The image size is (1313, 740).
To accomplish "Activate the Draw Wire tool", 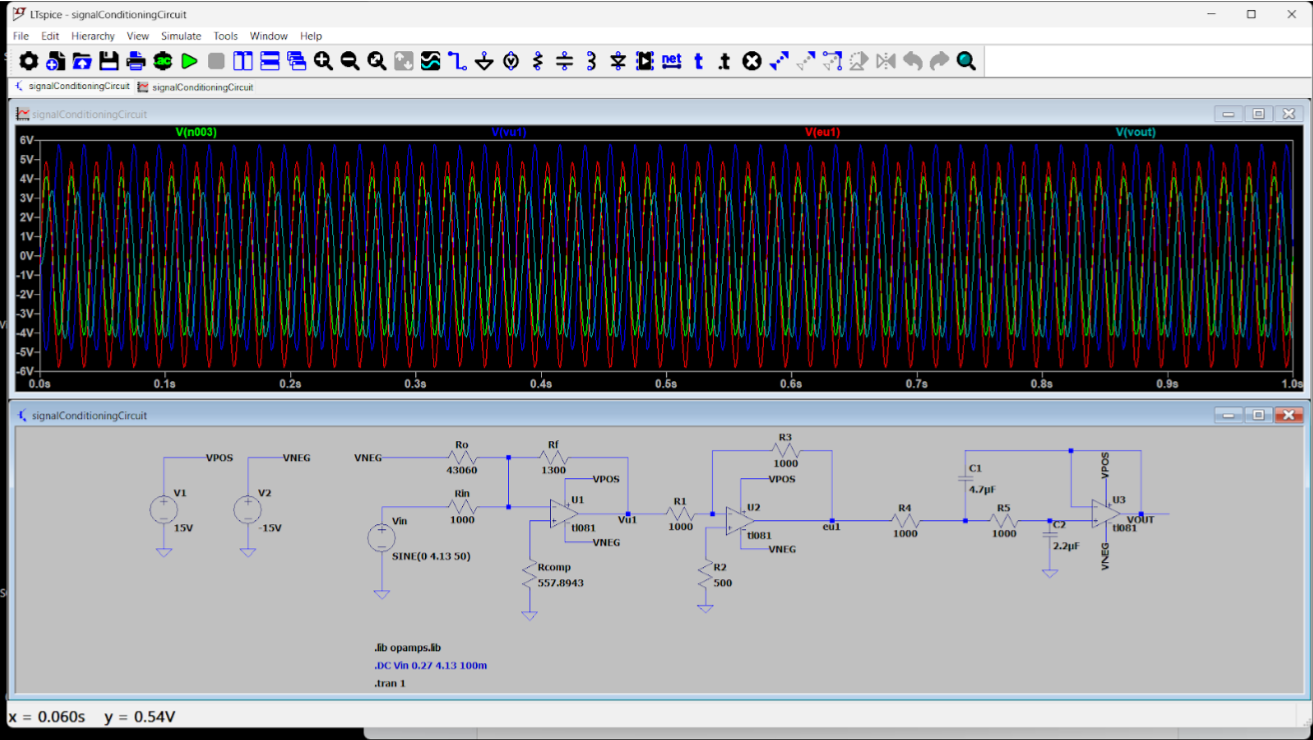I will pyautogui.click(x=457, y=61).
